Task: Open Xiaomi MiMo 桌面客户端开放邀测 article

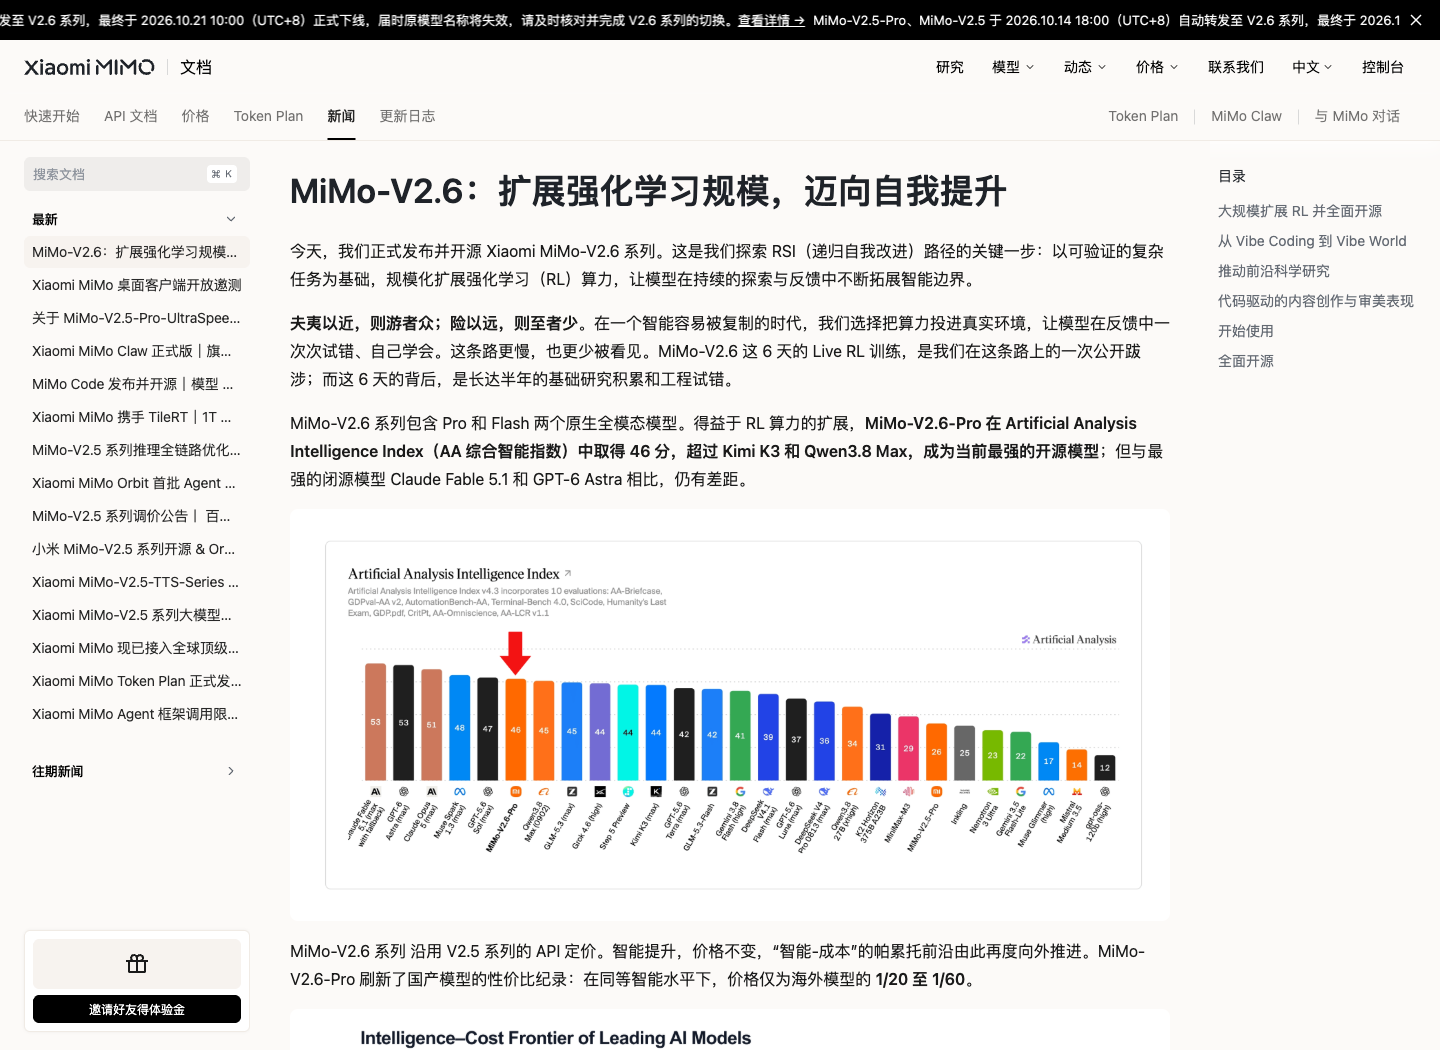Action: [137, 285]
